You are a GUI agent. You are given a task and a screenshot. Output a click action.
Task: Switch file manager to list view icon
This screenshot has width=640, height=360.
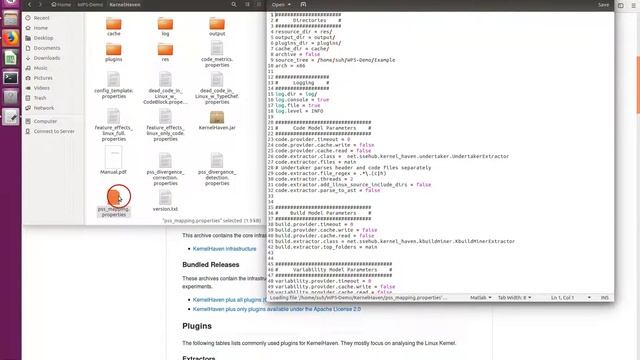[247, 4]
